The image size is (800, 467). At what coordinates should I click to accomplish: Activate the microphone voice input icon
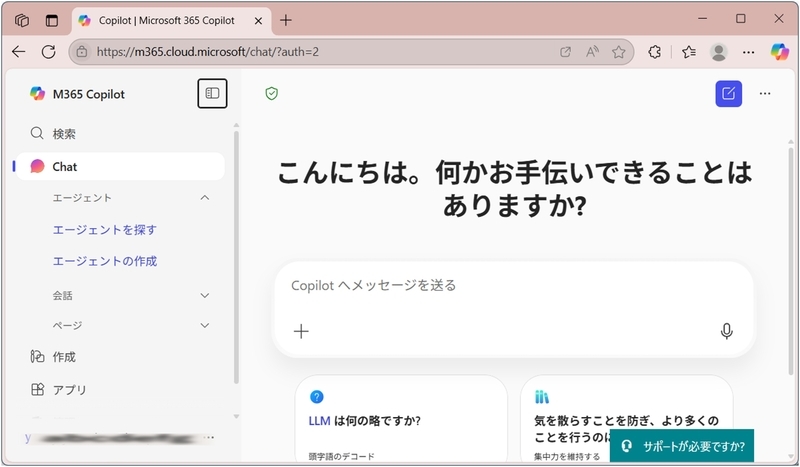point(727,331)
